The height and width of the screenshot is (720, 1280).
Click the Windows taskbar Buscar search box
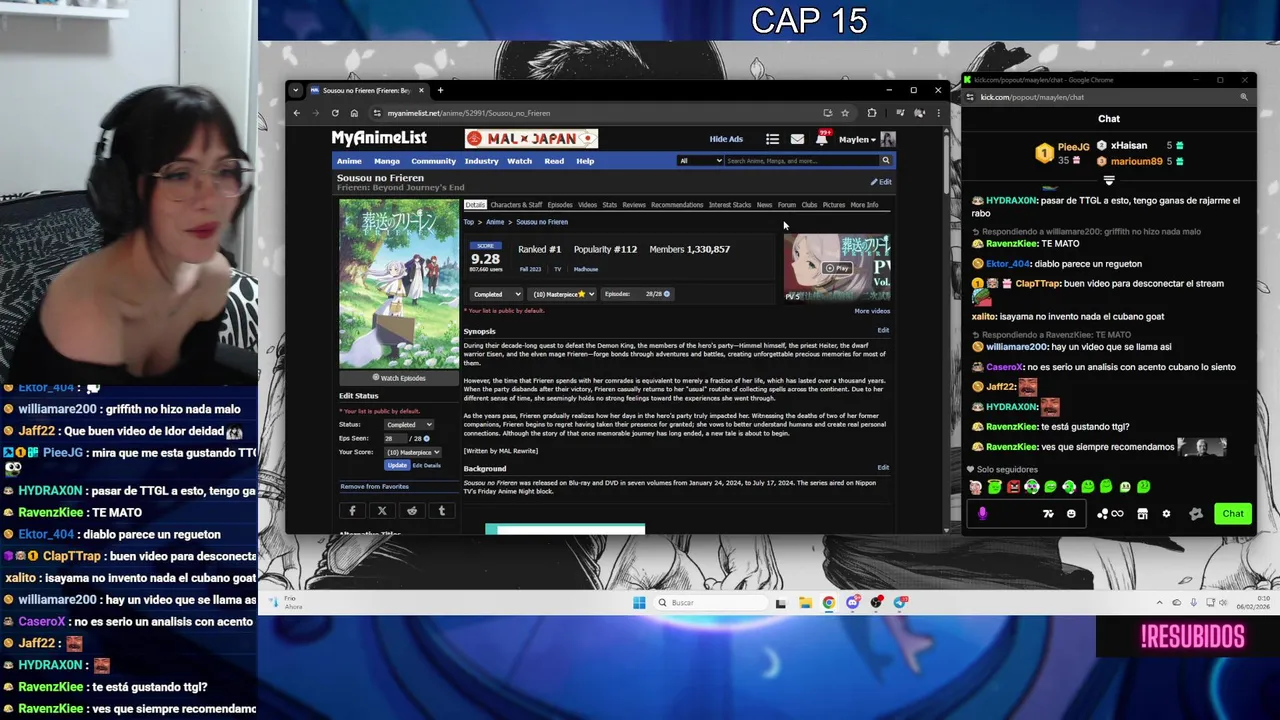(x=711, y=602)
